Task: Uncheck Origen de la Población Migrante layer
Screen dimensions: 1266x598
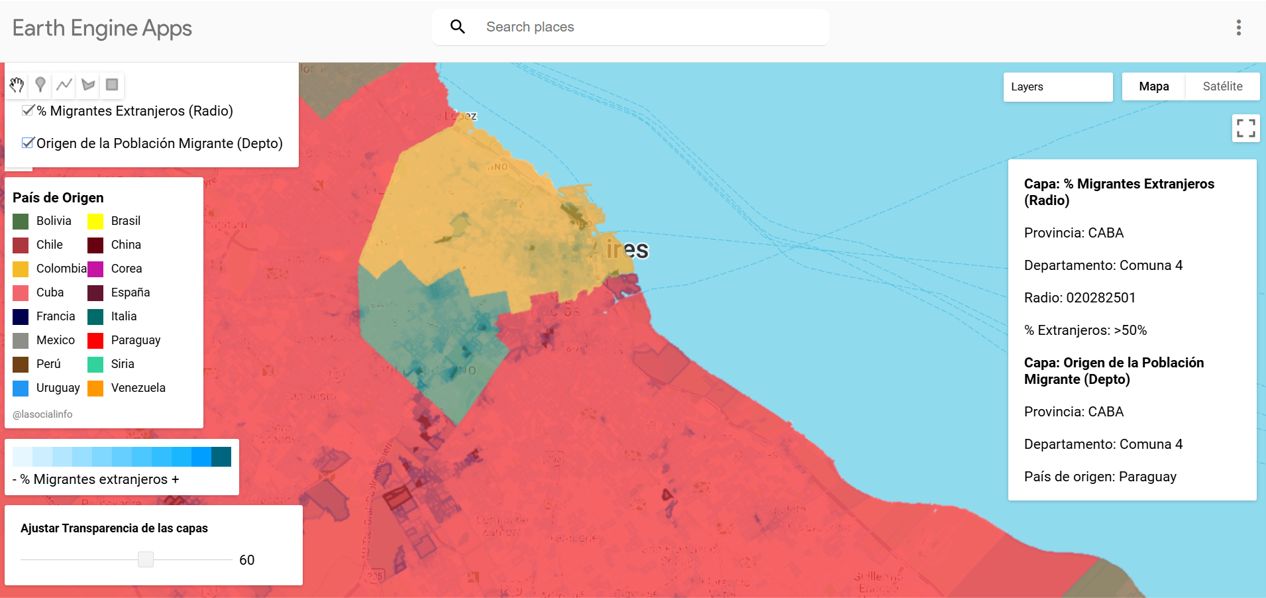Action: 28,143
